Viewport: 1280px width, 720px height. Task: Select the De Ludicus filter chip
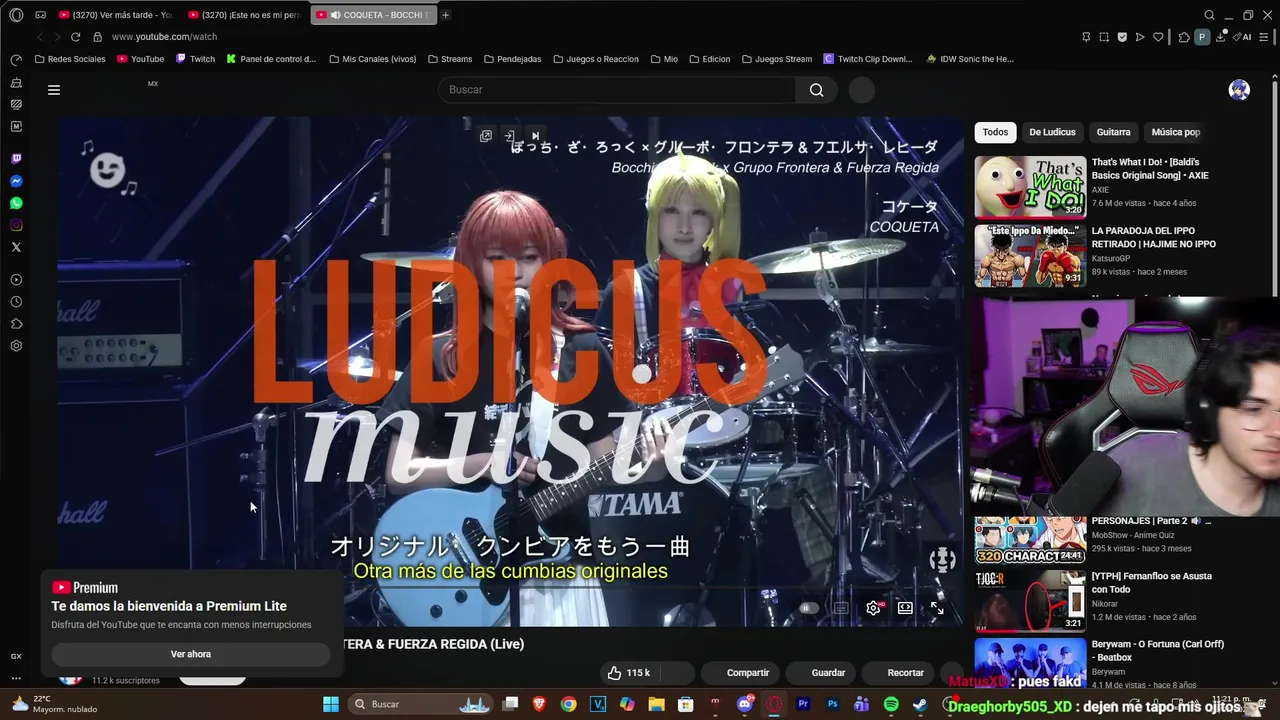tap(1052, 132)
